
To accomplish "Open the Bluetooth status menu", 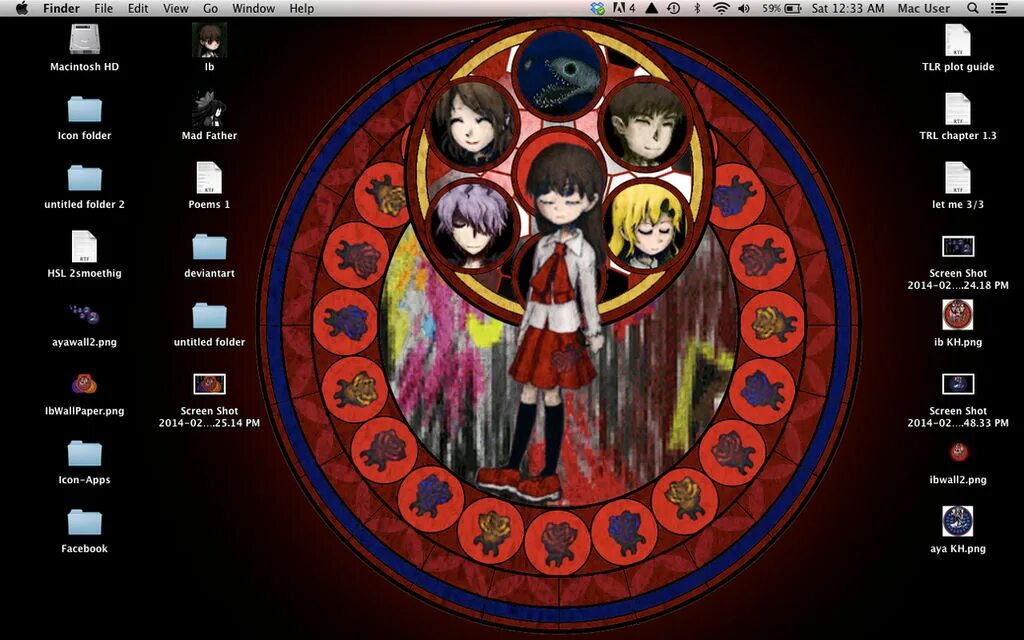I will pyautogui.click(x=697, y=8).
